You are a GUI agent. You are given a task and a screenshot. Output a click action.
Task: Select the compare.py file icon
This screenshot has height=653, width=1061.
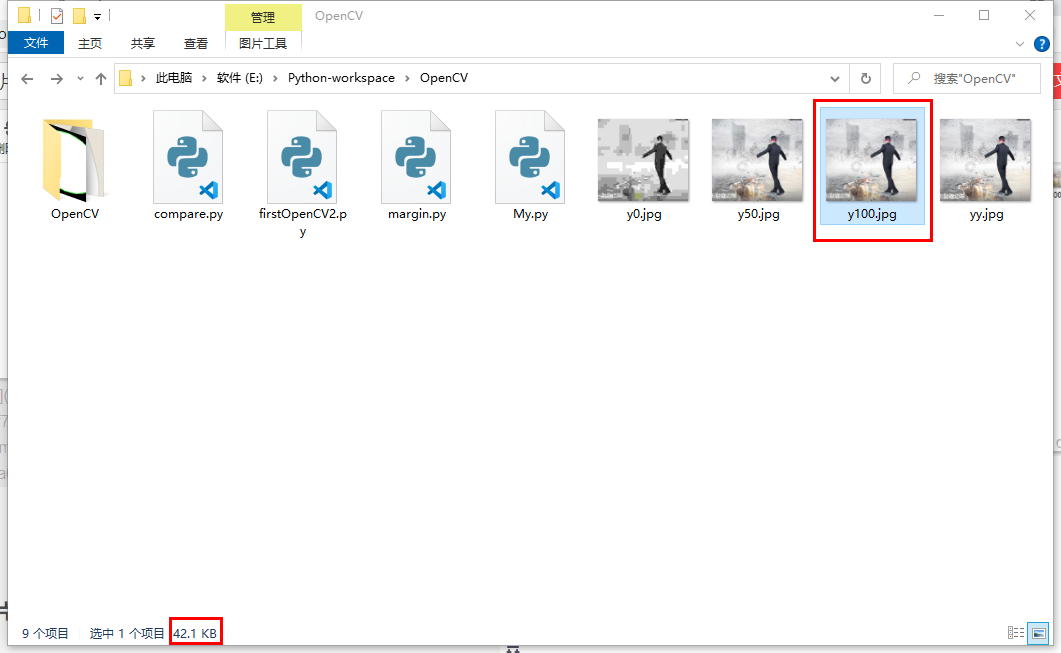[x=188, y=157]
